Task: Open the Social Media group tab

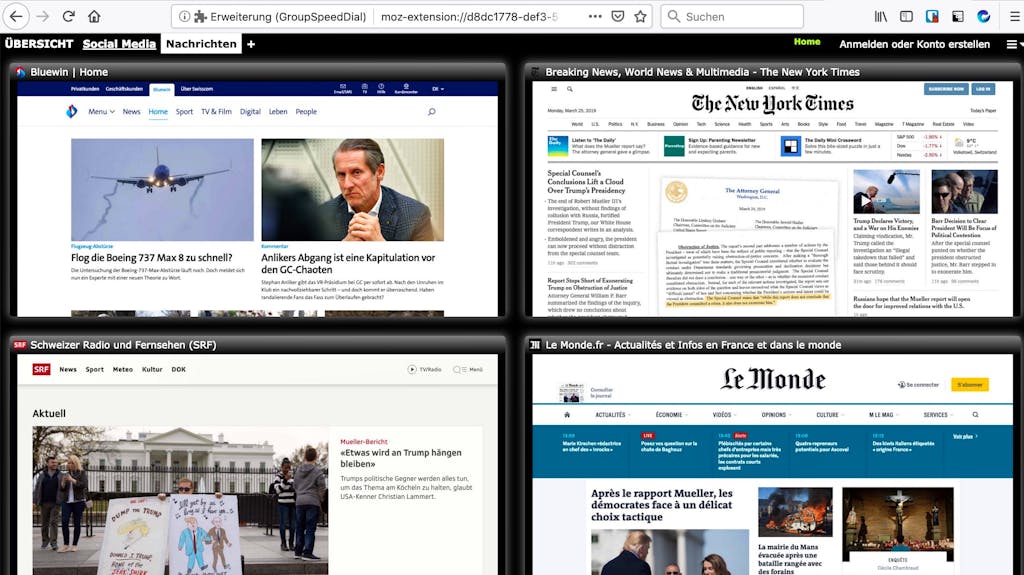Action: pyautogui.click(x=119, y=44)
